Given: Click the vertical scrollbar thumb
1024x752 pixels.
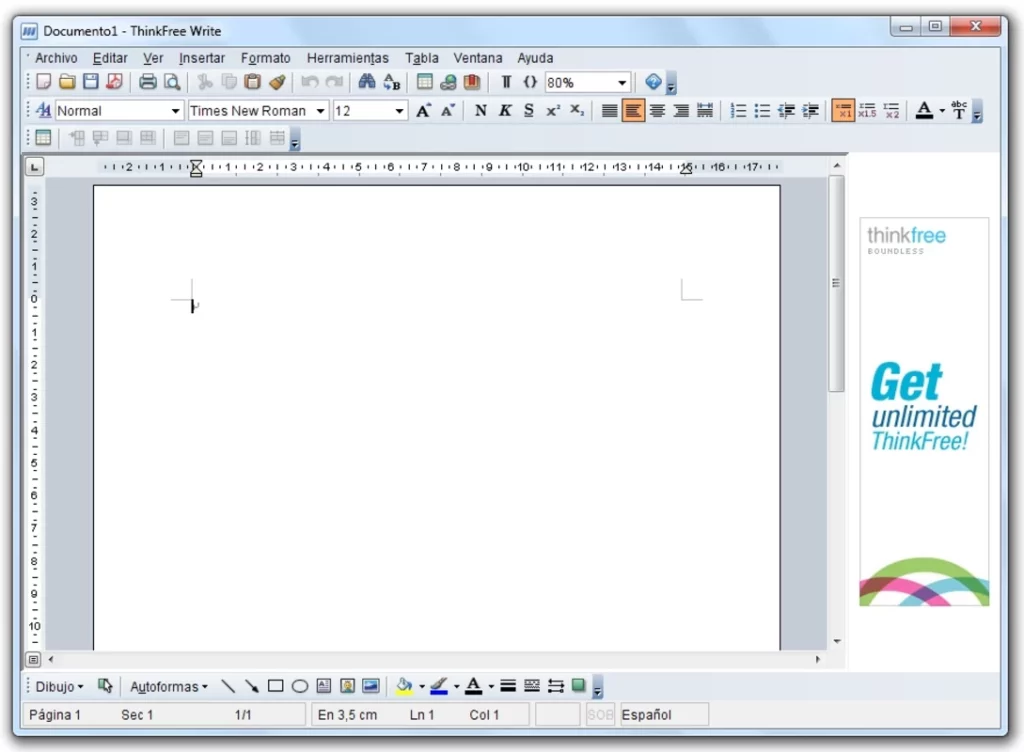Looking at the screenshot, I should click(836, 283).
